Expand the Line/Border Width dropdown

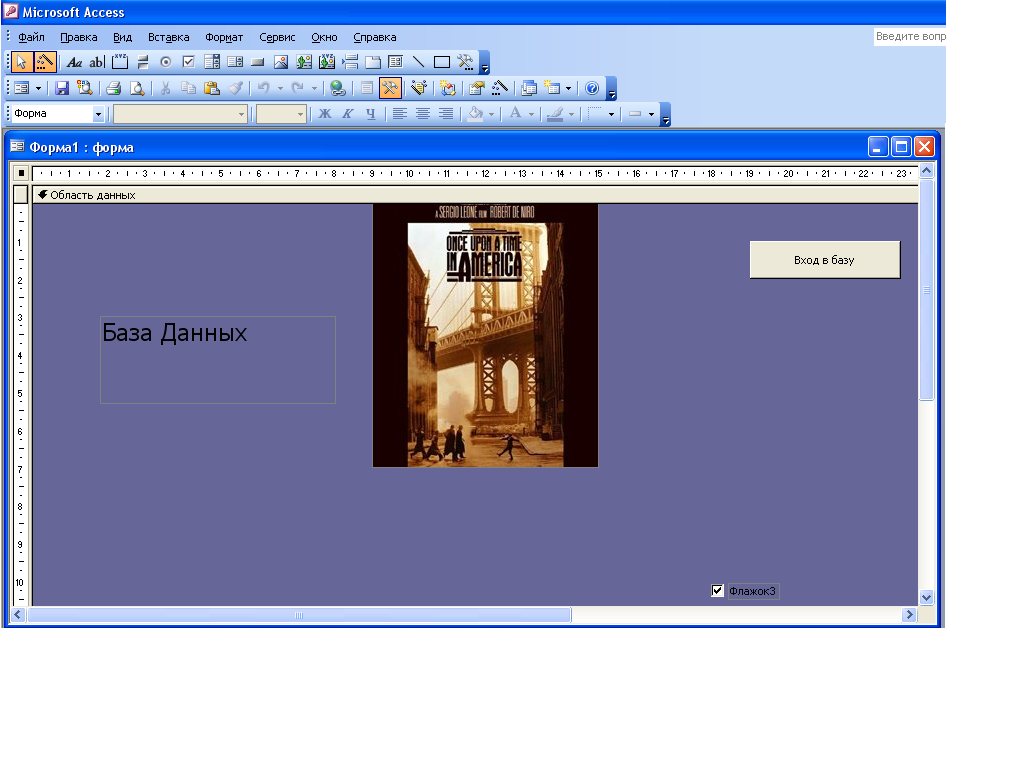tap(611, 114)
